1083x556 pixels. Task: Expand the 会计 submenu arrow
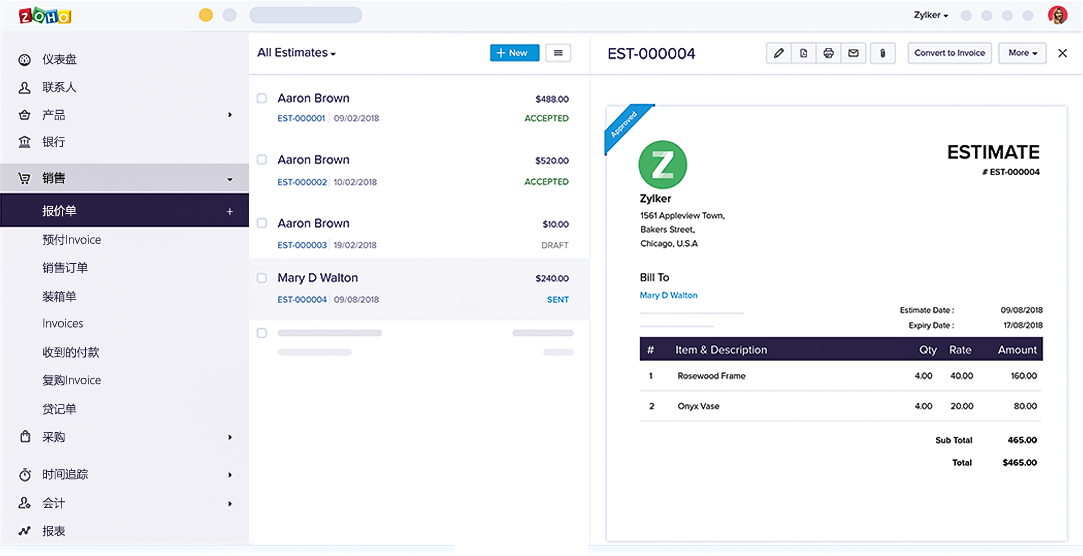coord(230,504)
